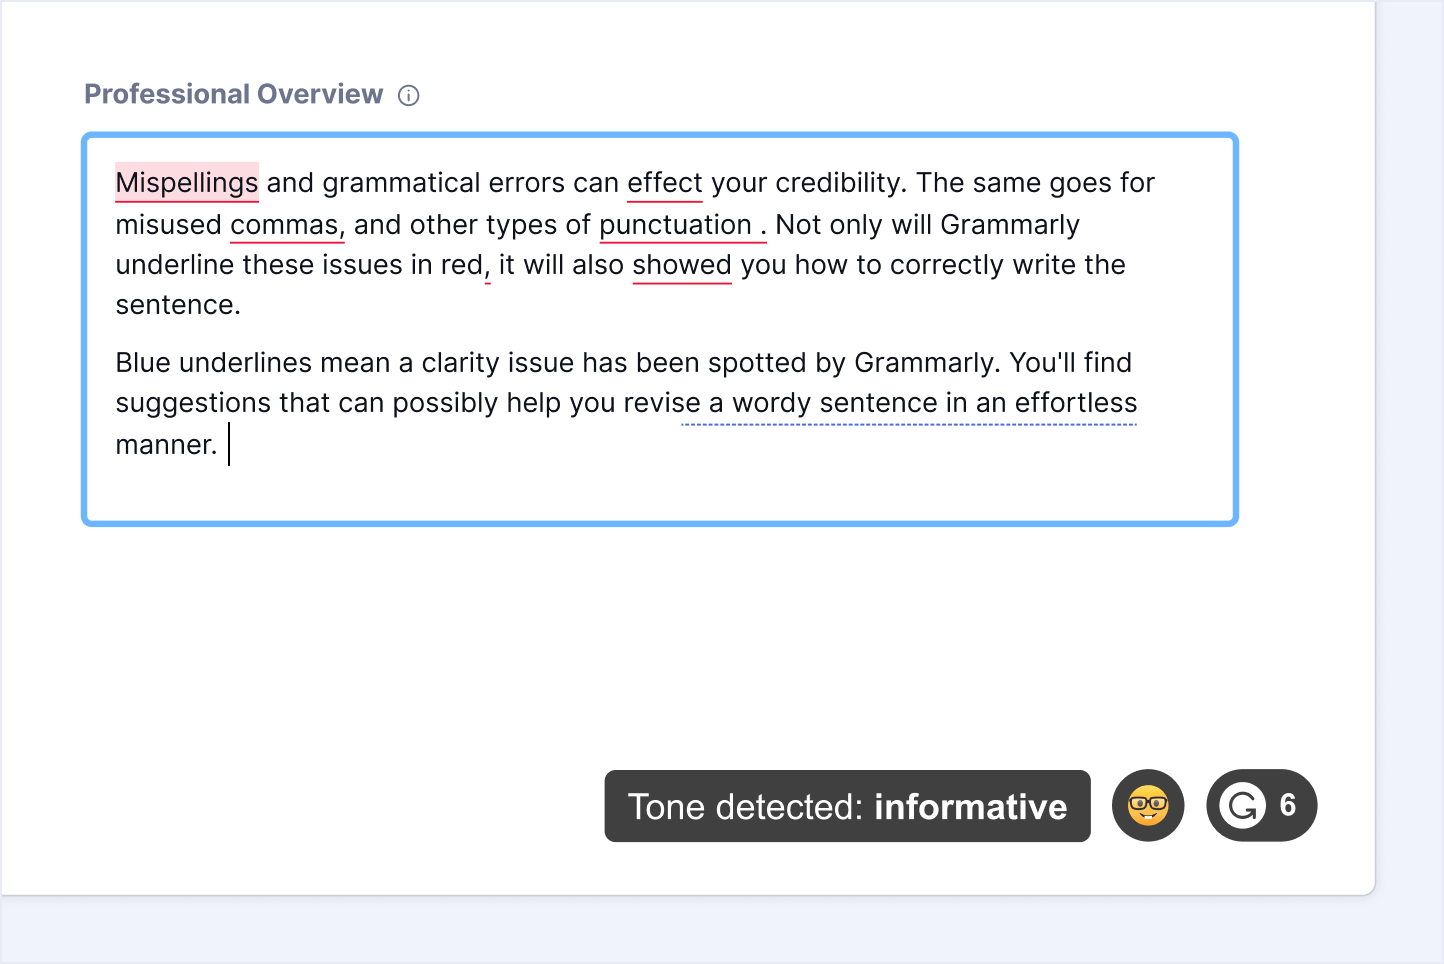Click the Professional Overview label

pyautogui.click(x=233, y=94)
